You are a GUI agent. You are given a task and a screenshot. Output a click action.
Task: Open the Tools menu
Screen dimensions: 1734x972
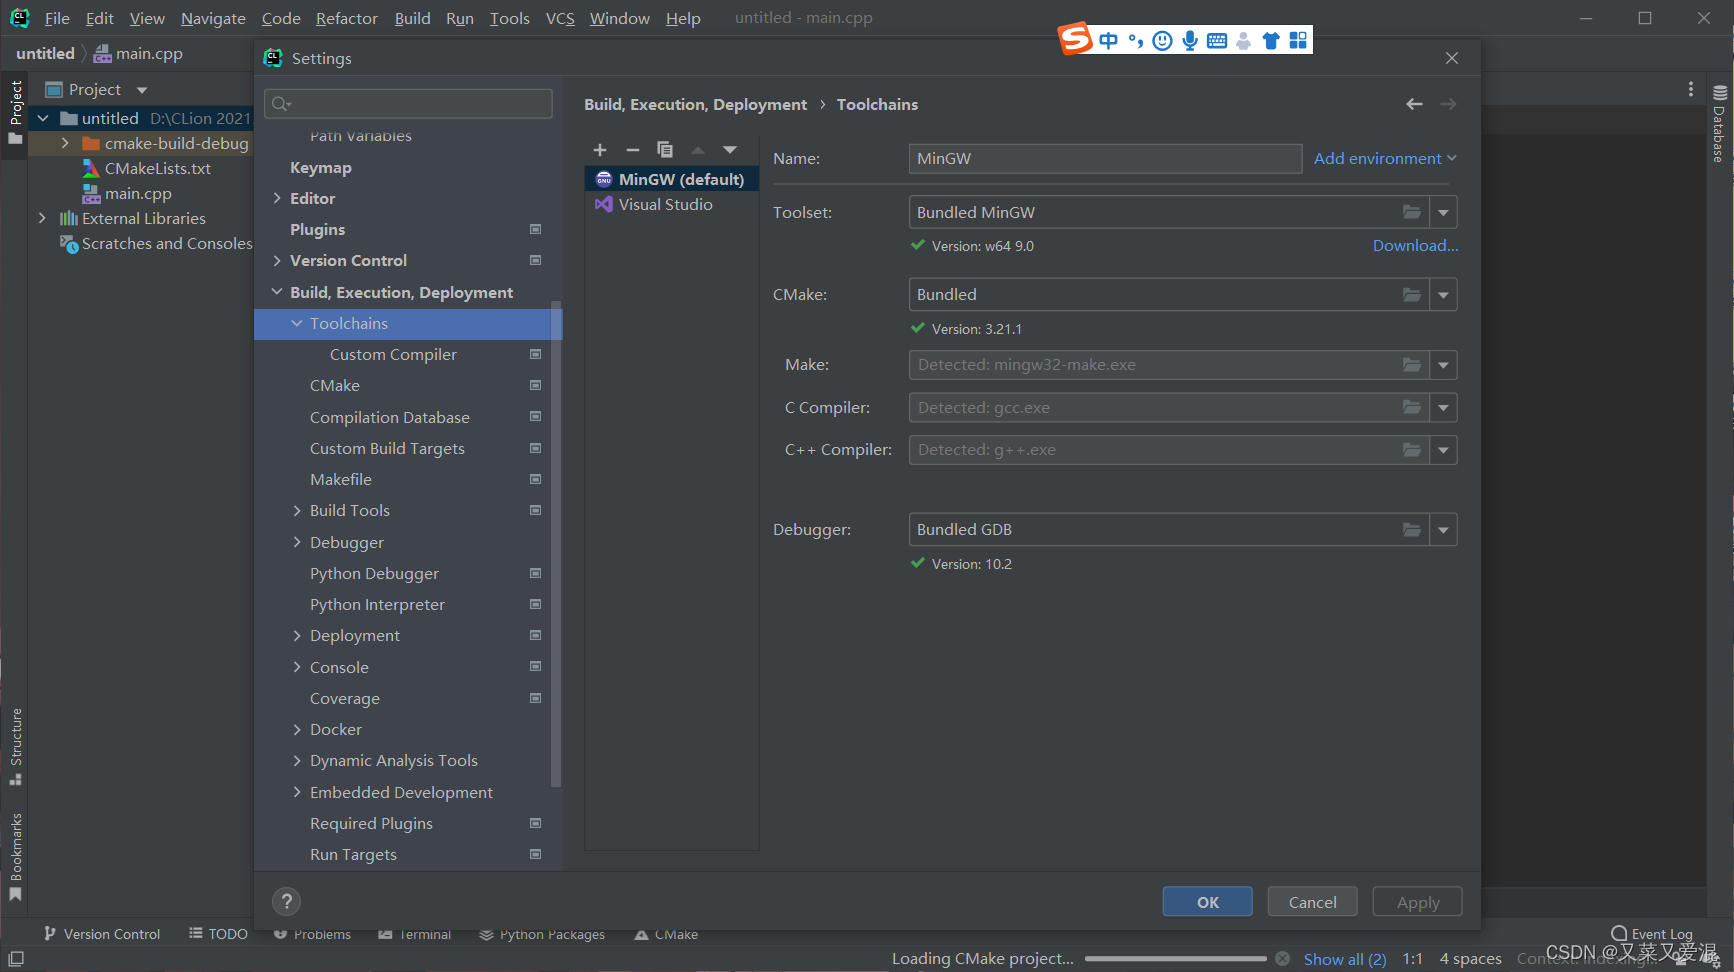(509, 18)
